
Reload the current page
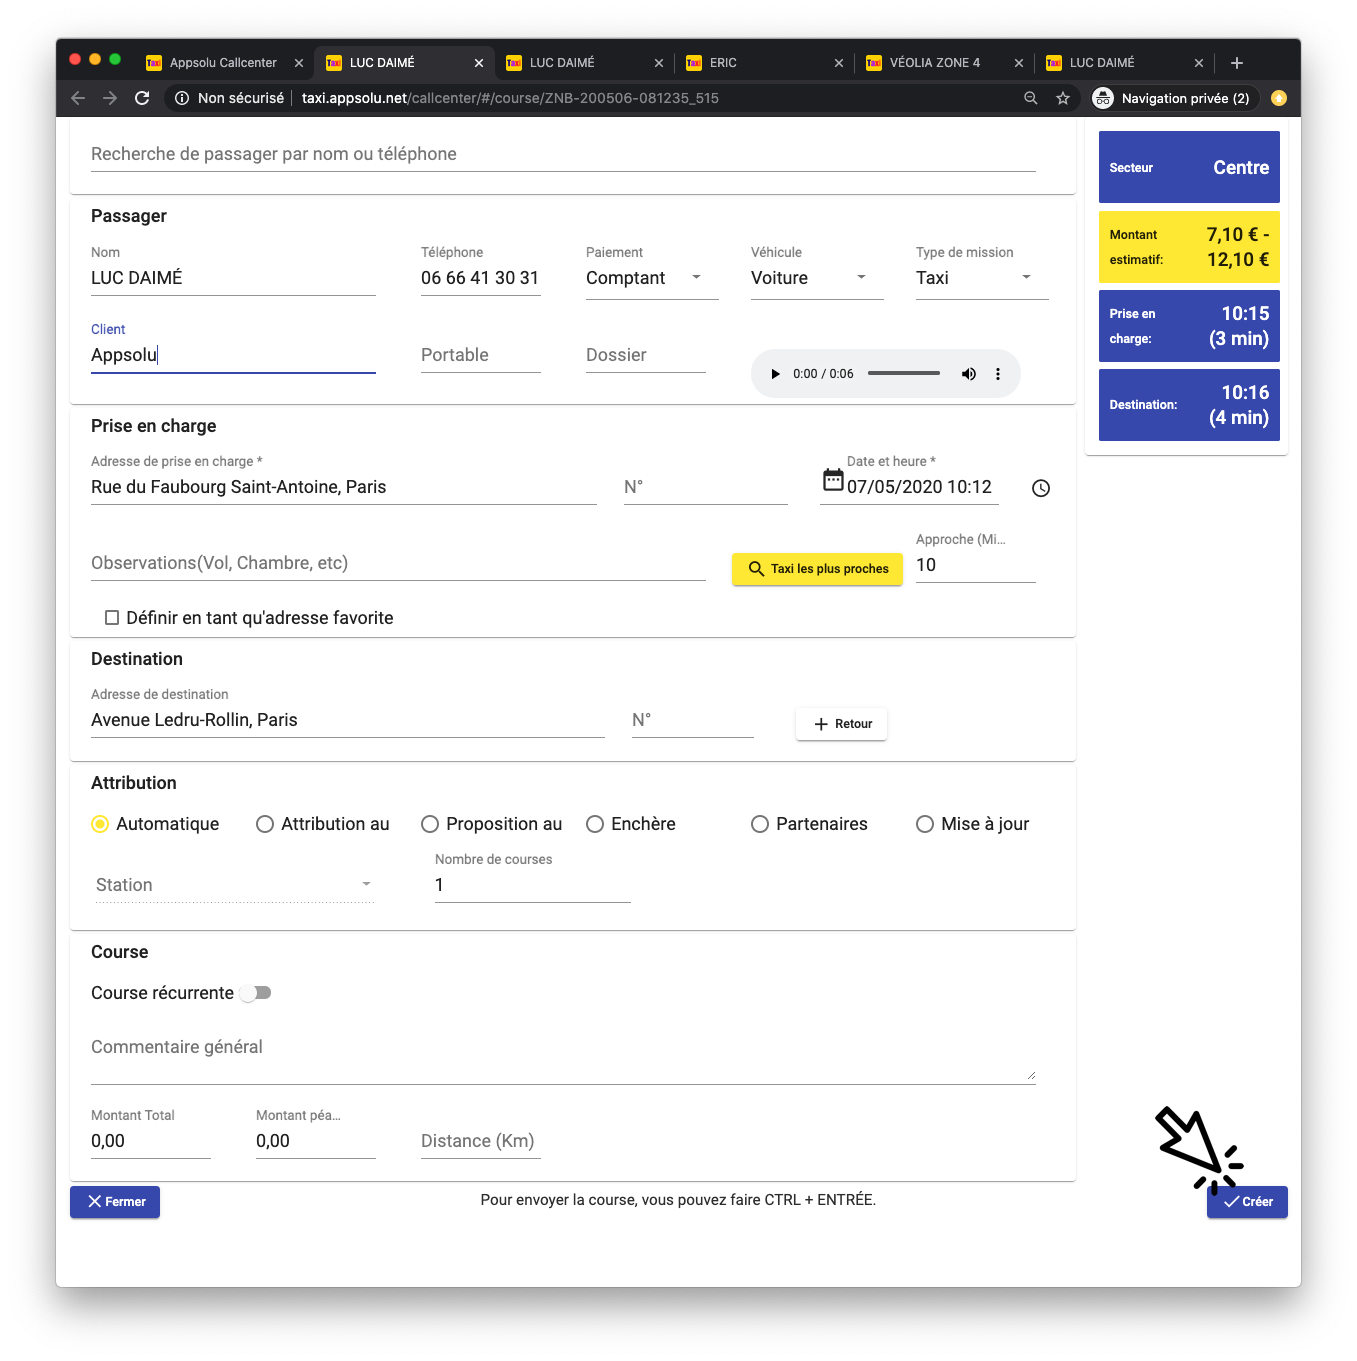142,98
